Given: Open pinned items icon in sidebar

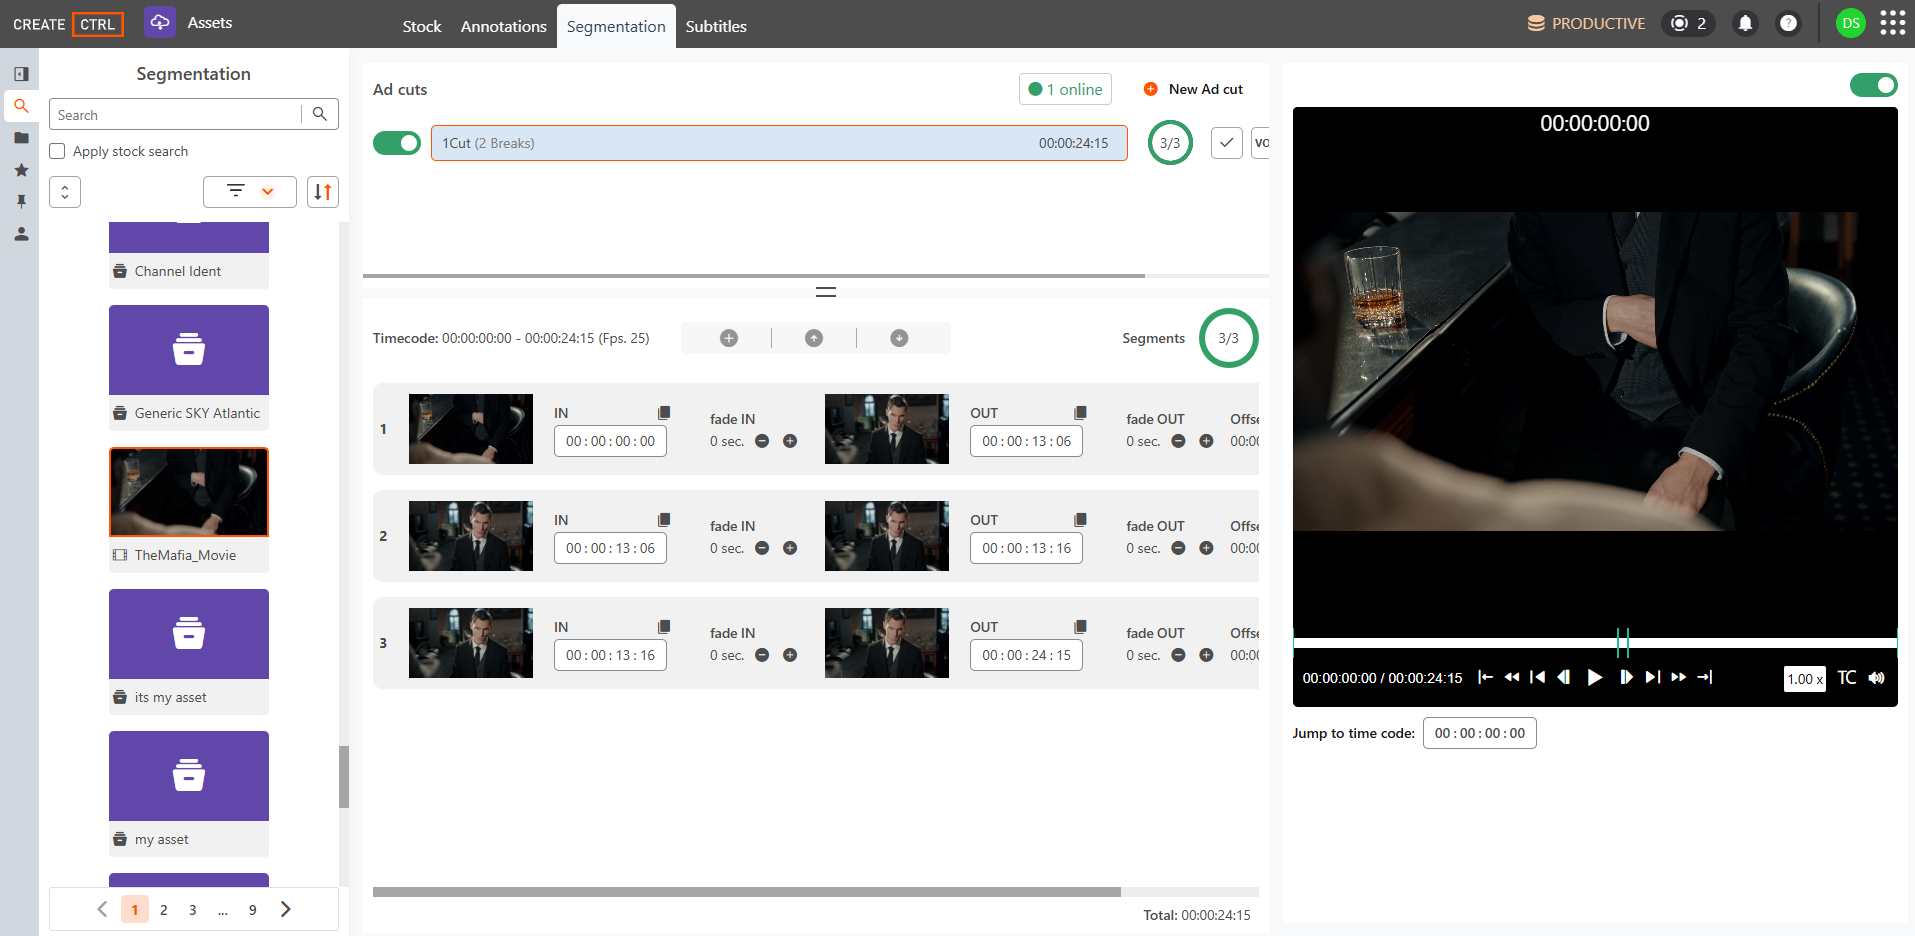Looking at the screenshot, I should pos(21,202).
